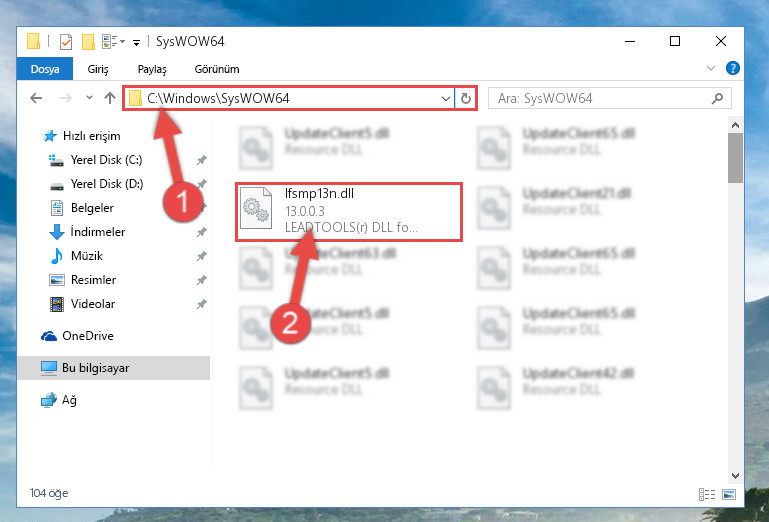Open Belgeler in the navigation pane
The height and width of the screenshot is (522, 769).
click(x=92, y=208)
